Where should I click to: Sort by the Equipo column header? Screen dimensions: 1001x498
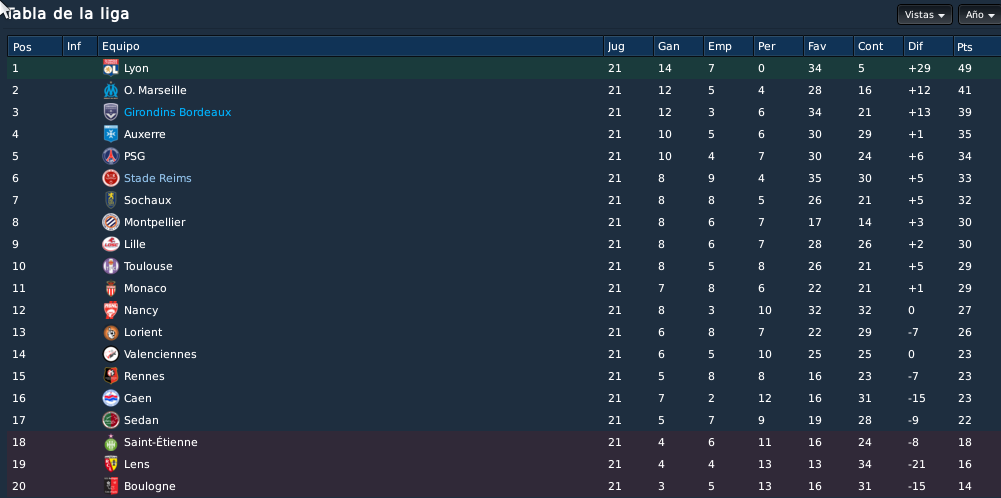[x=350, y=47]
